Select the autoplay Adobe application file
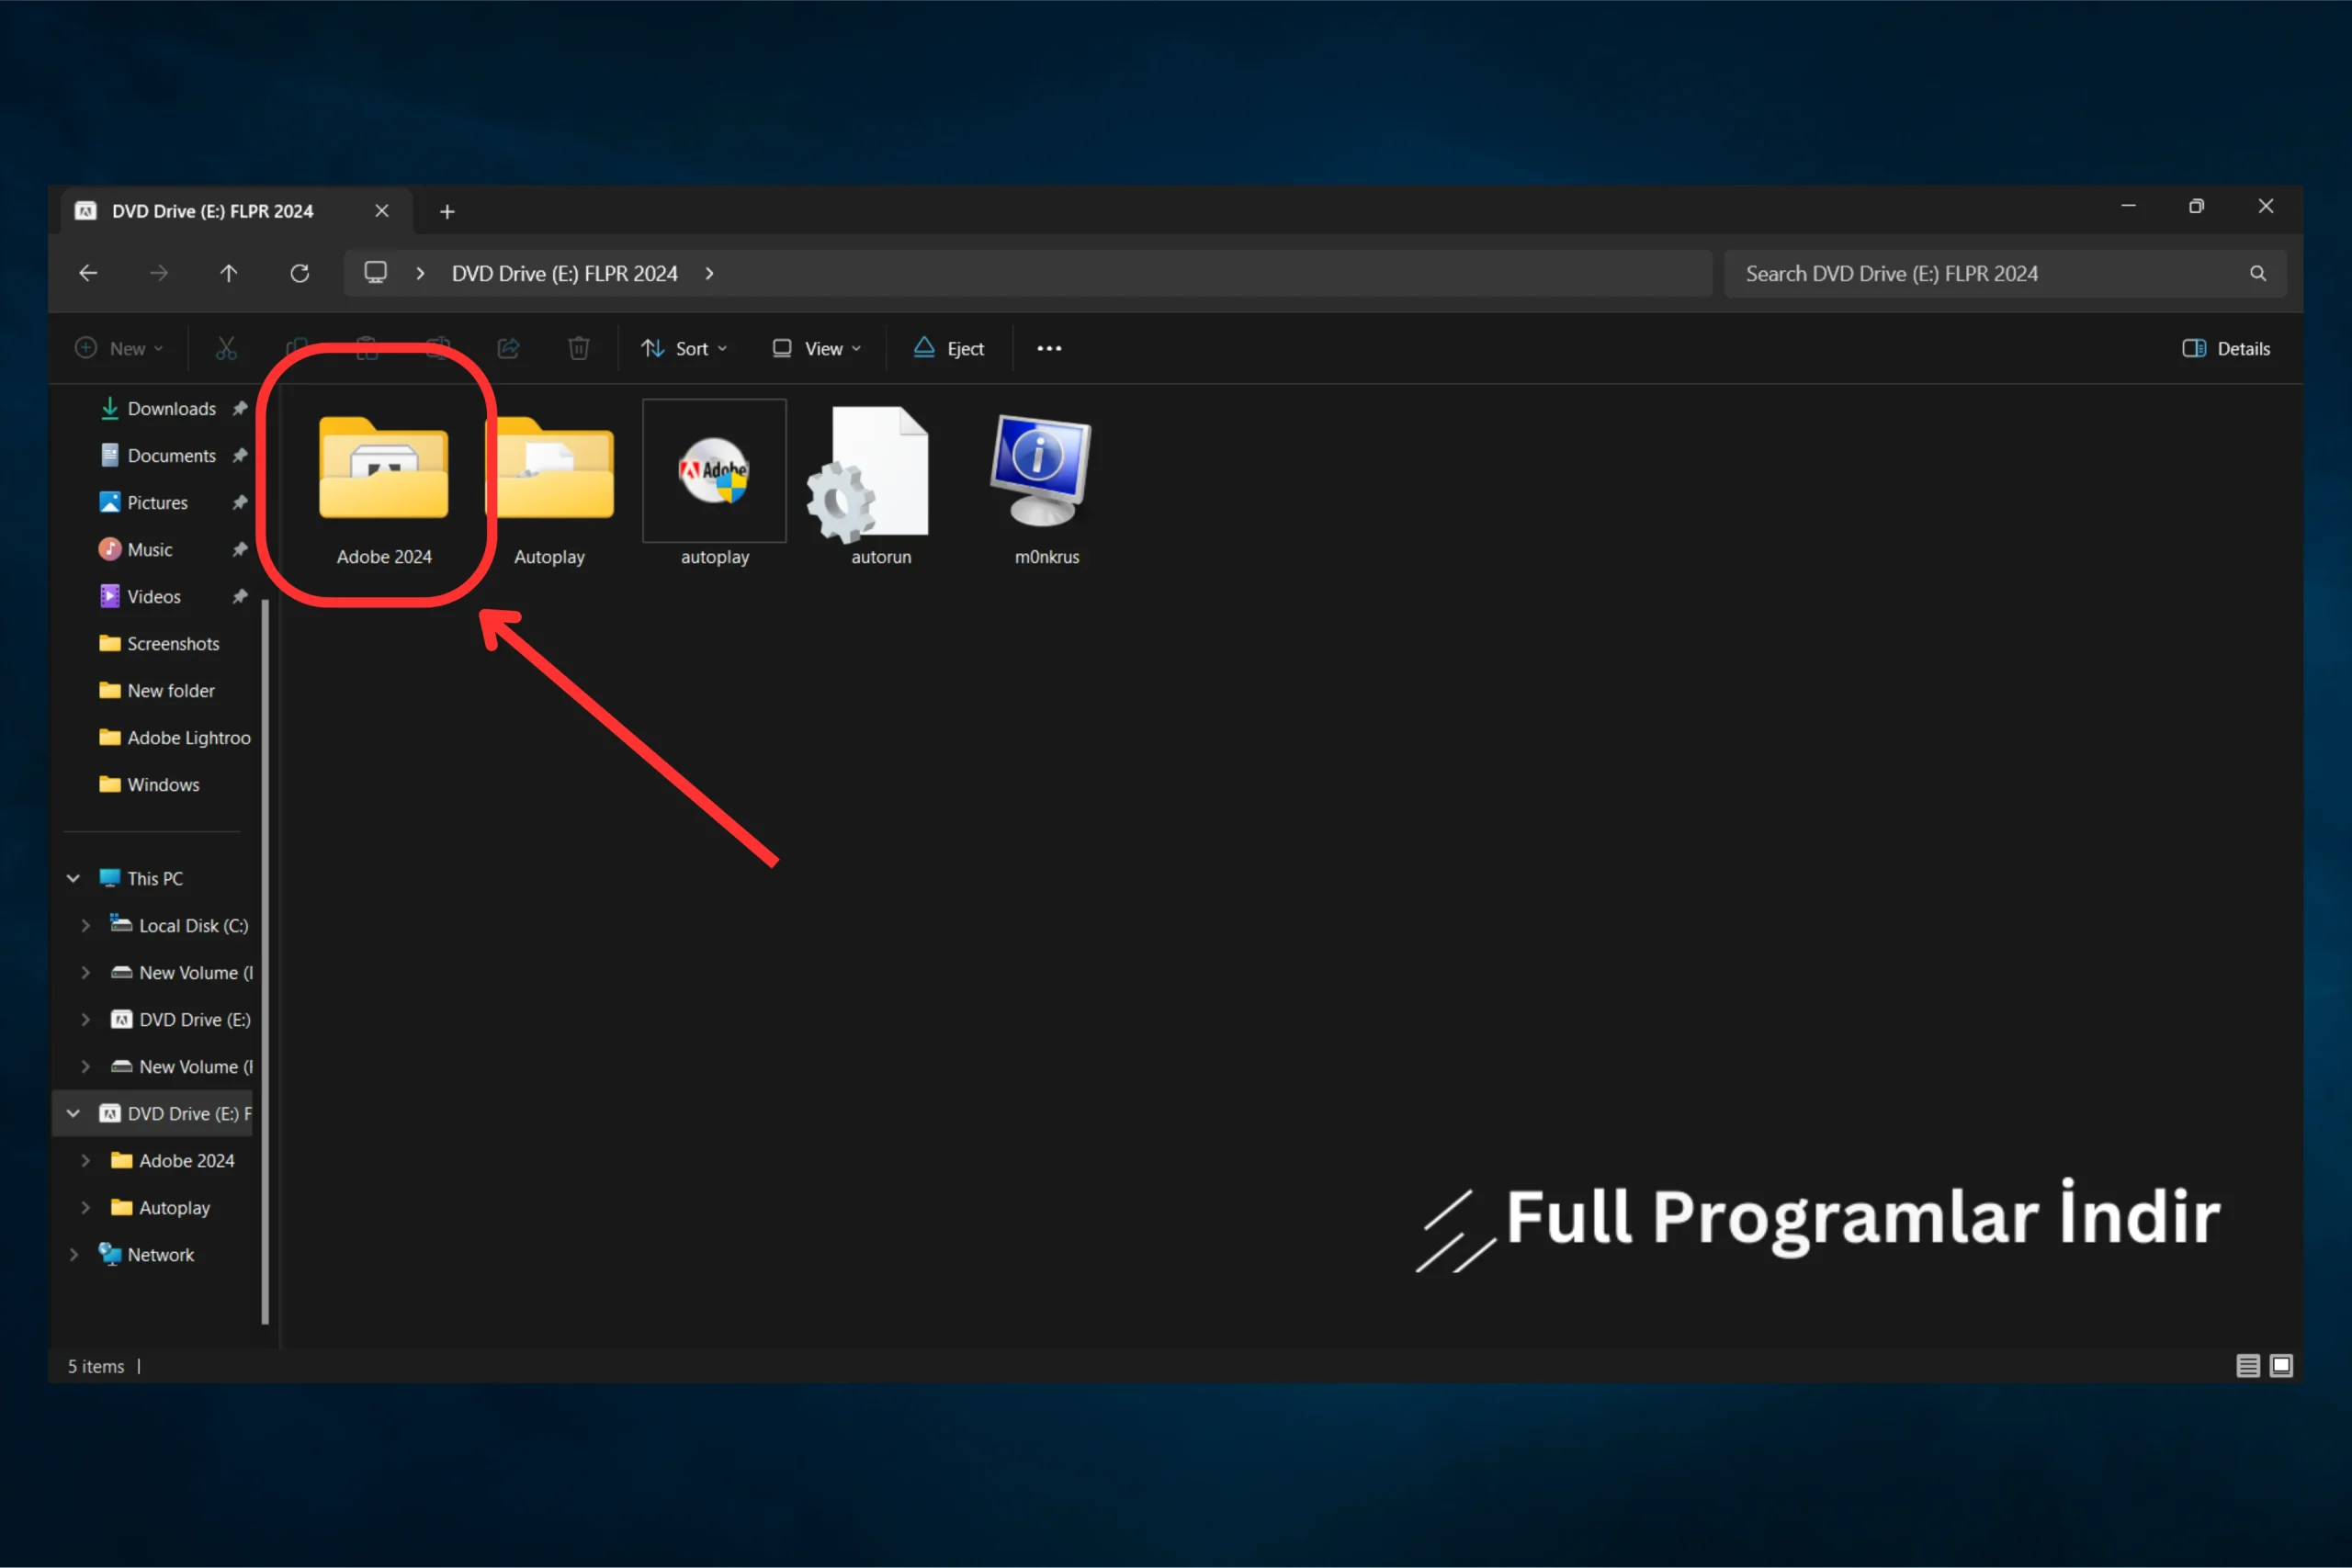 715,487
